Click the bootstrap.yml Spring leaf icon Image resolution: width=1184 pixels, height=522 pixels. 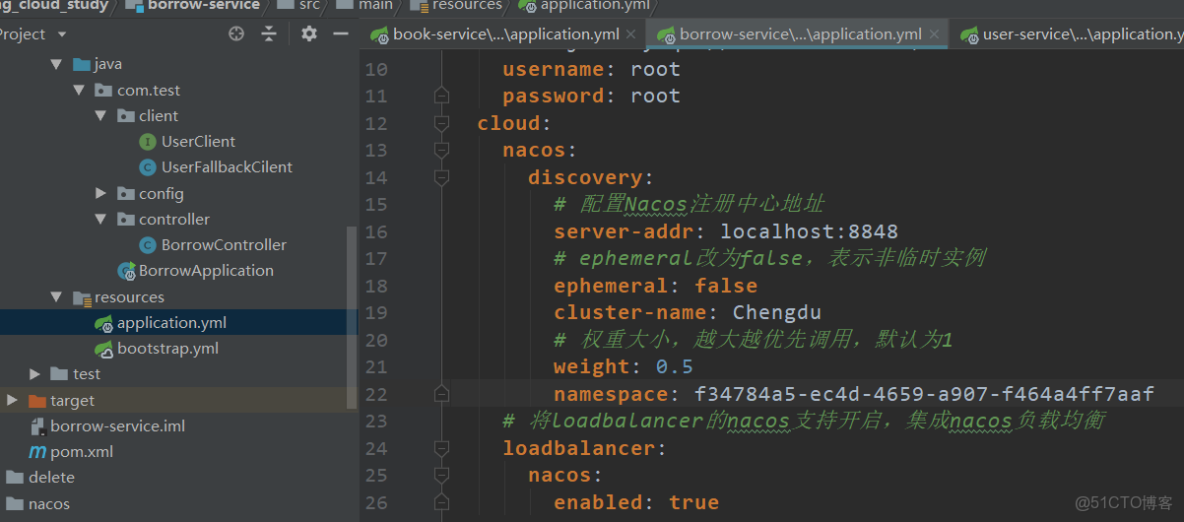pos(103,349)
